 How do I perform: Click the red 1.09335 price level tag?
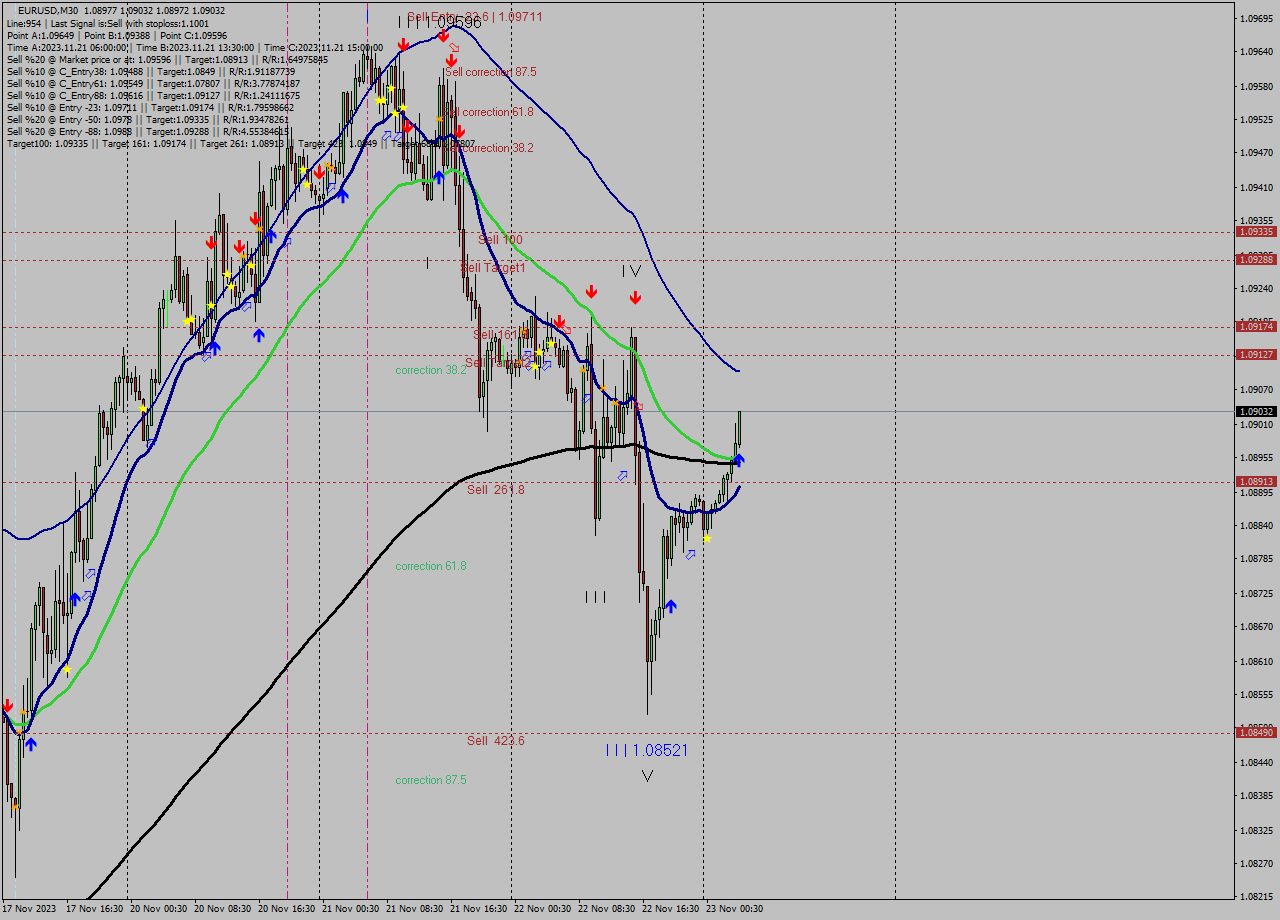1256,232
